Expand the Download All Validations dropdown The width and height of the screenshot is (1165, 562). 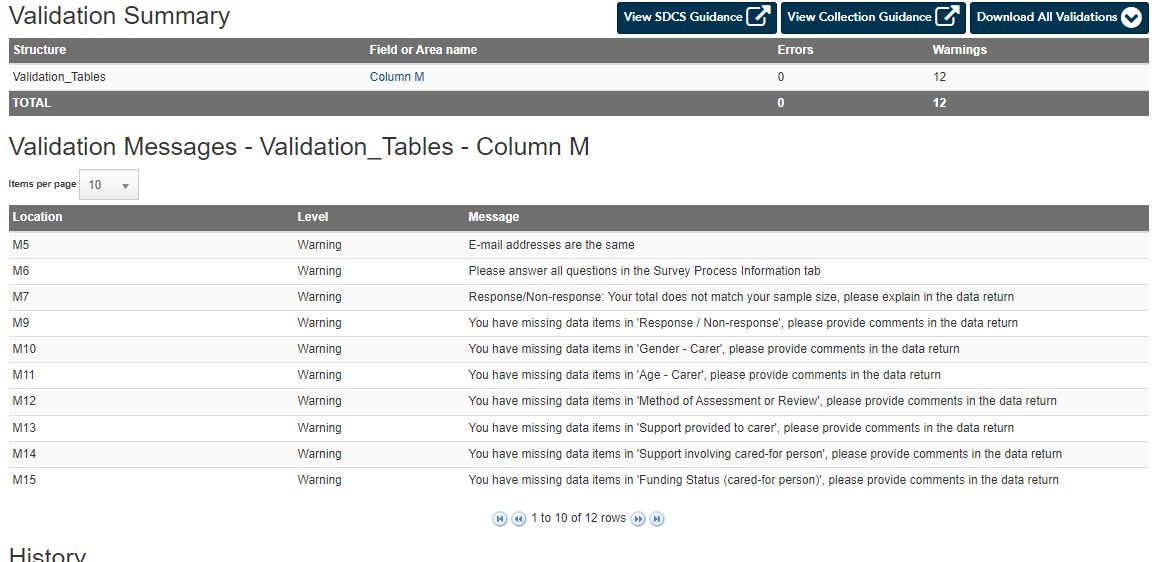click(1059, 17)
